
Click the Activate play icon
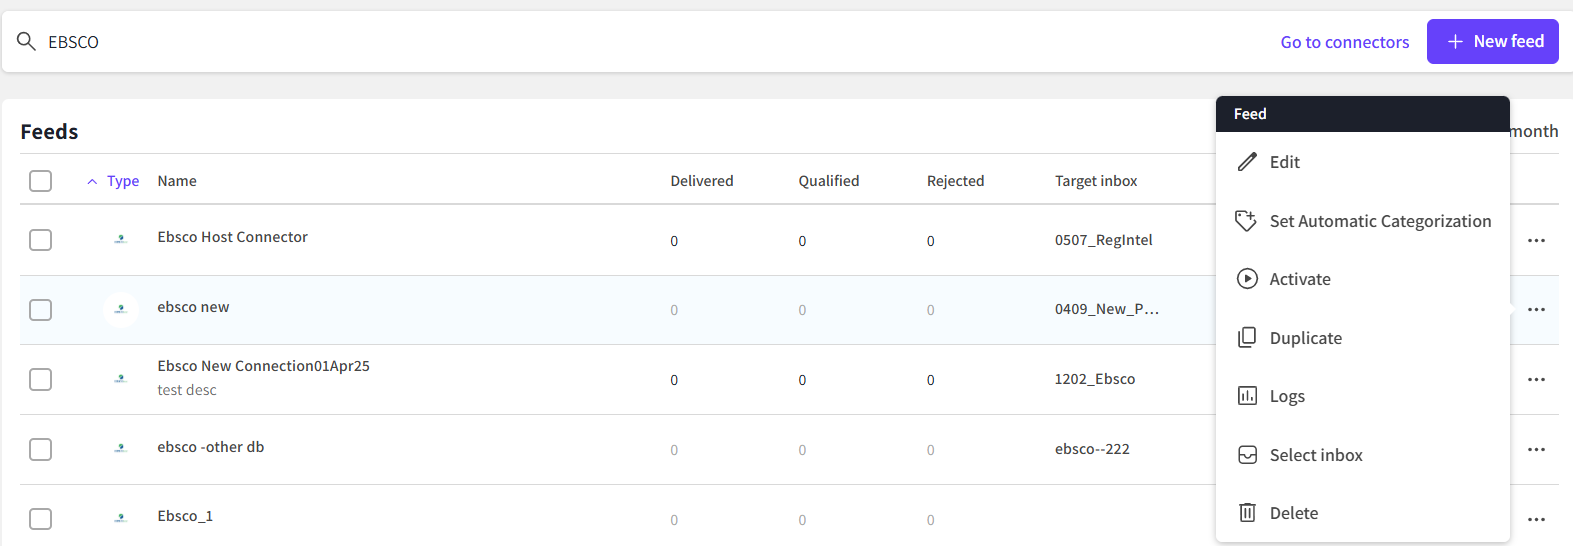point(1247,279)
